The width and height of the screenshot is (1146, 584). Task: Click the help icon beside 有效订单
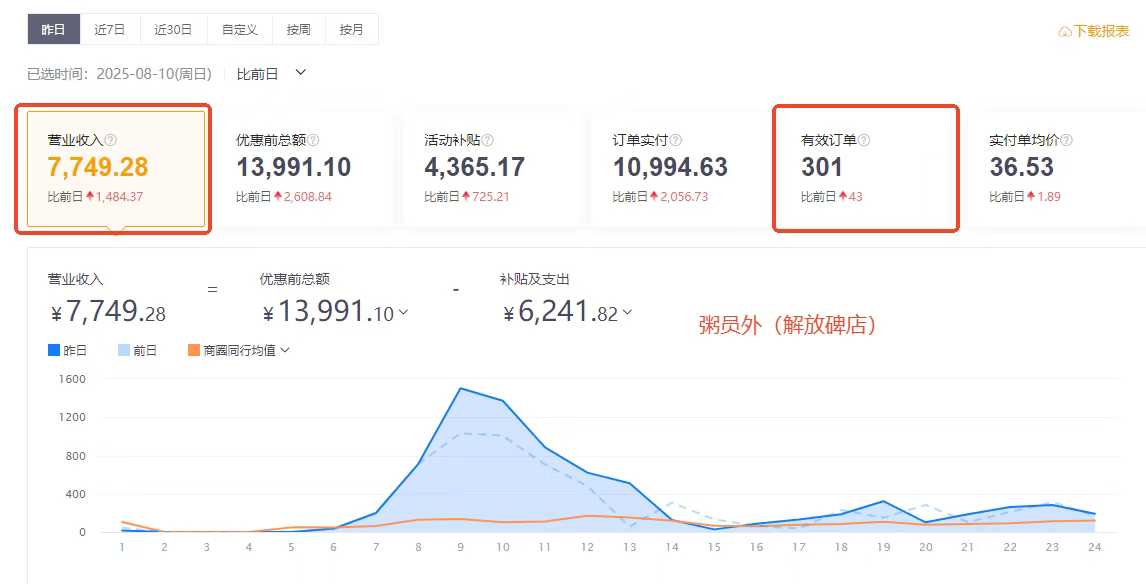(x=864, y=140)
